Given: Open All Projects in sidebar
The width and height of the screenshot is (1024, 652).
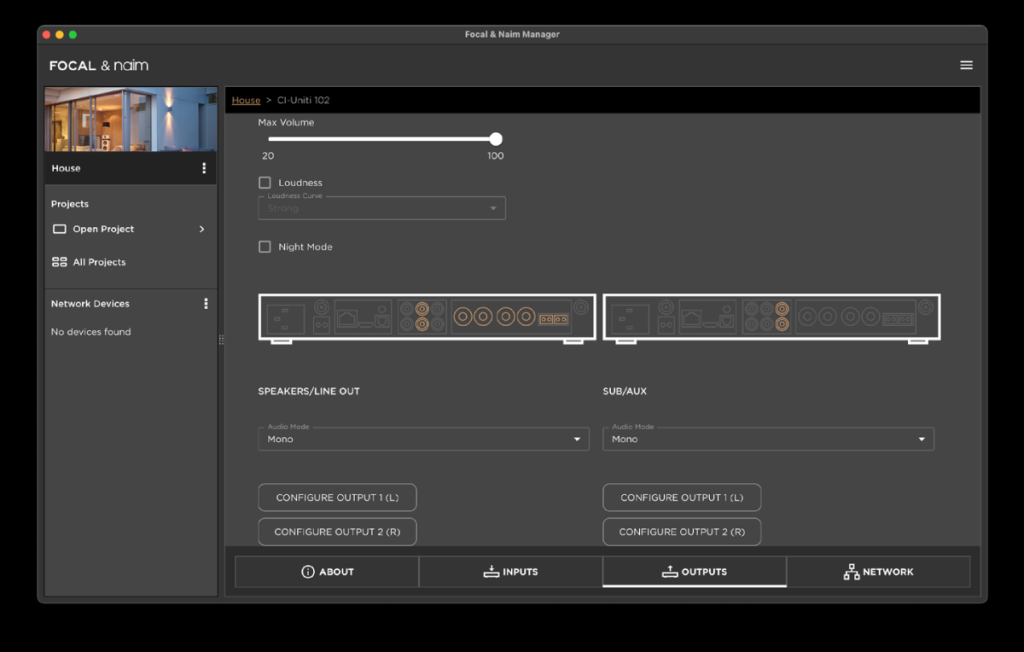Looking at the screenshot, I should tap(99, 262).
